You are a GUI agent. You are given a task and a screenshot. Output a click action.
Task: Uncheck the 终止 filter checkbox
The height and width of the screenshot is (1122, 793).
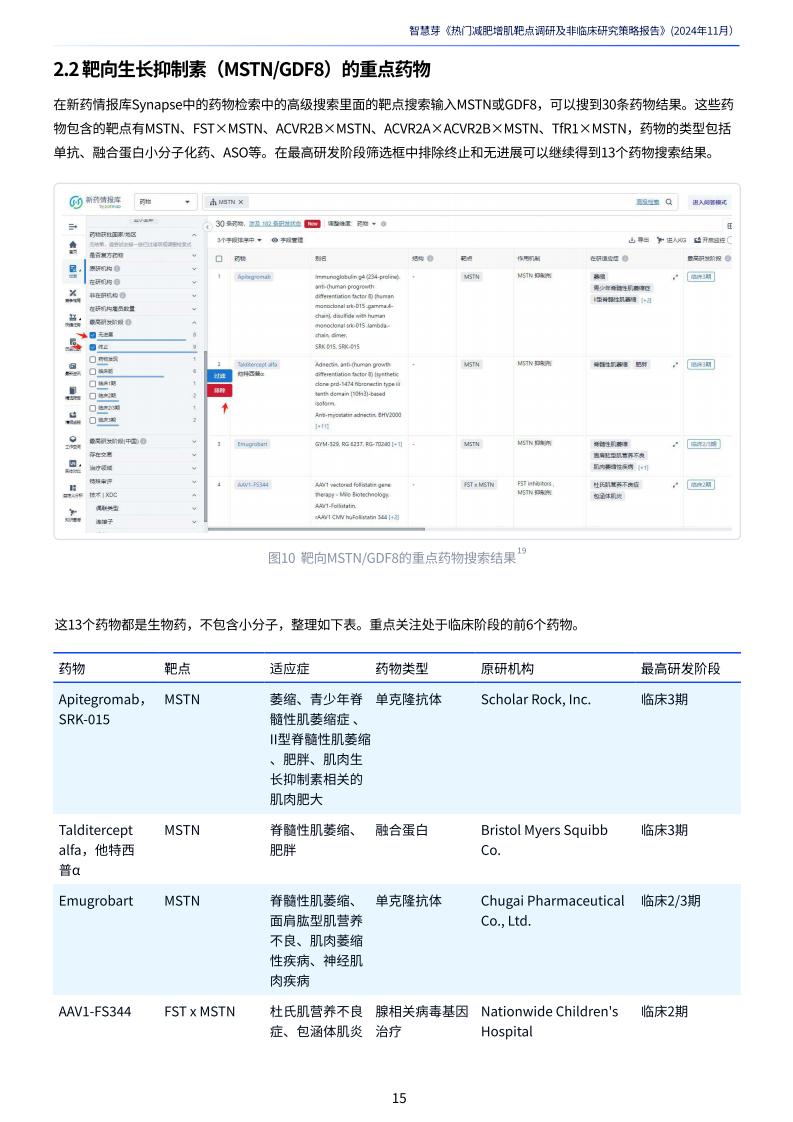pos(92,347)
